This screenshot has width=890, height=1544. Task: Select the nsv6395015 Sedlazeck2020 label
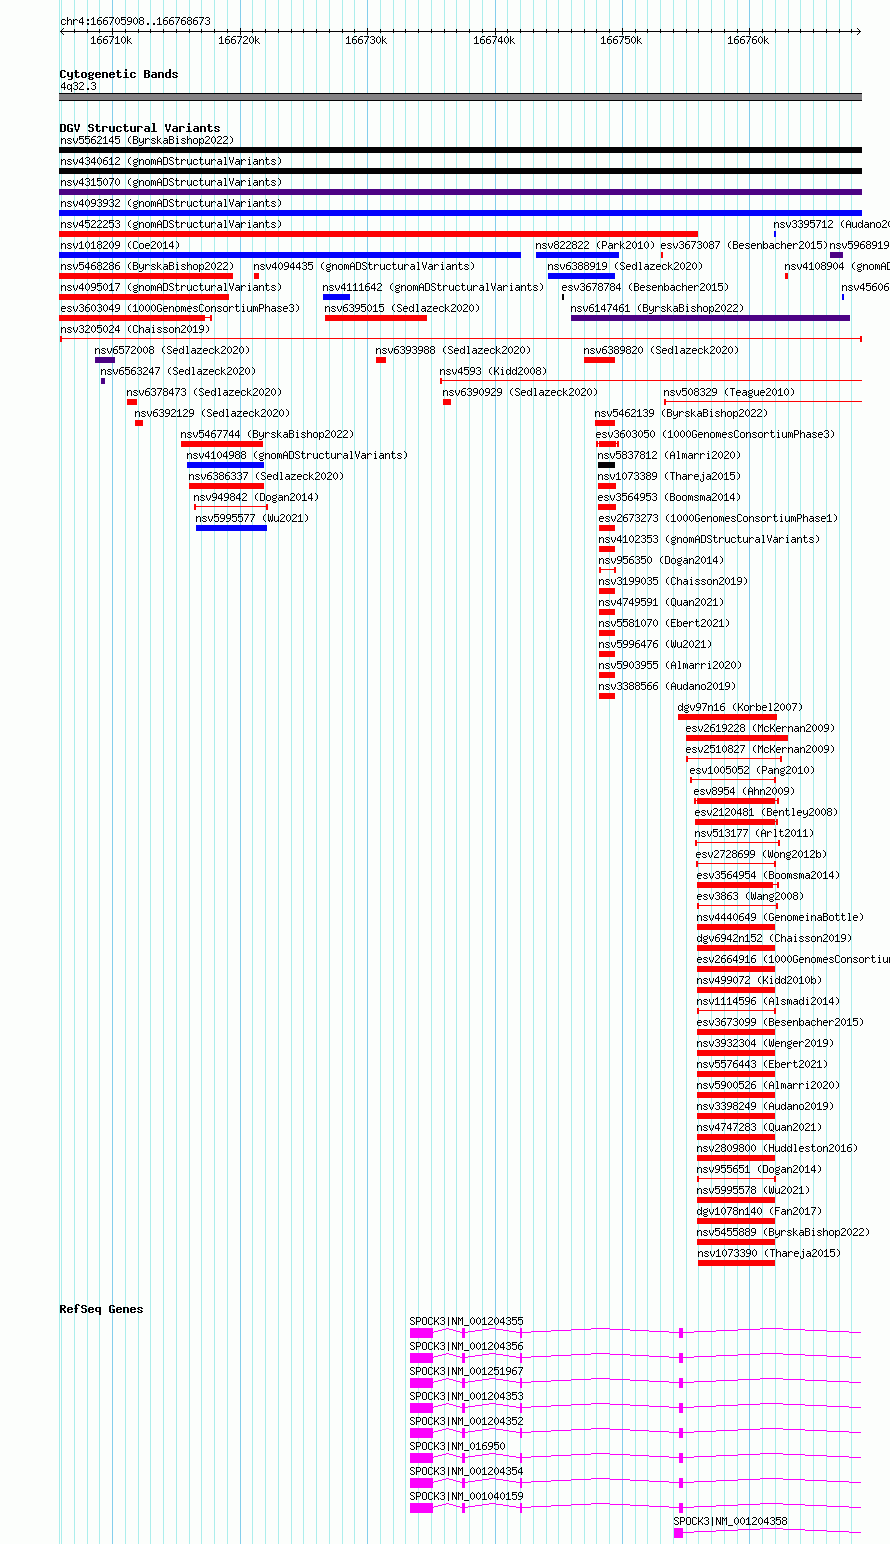tap(402, 309)
